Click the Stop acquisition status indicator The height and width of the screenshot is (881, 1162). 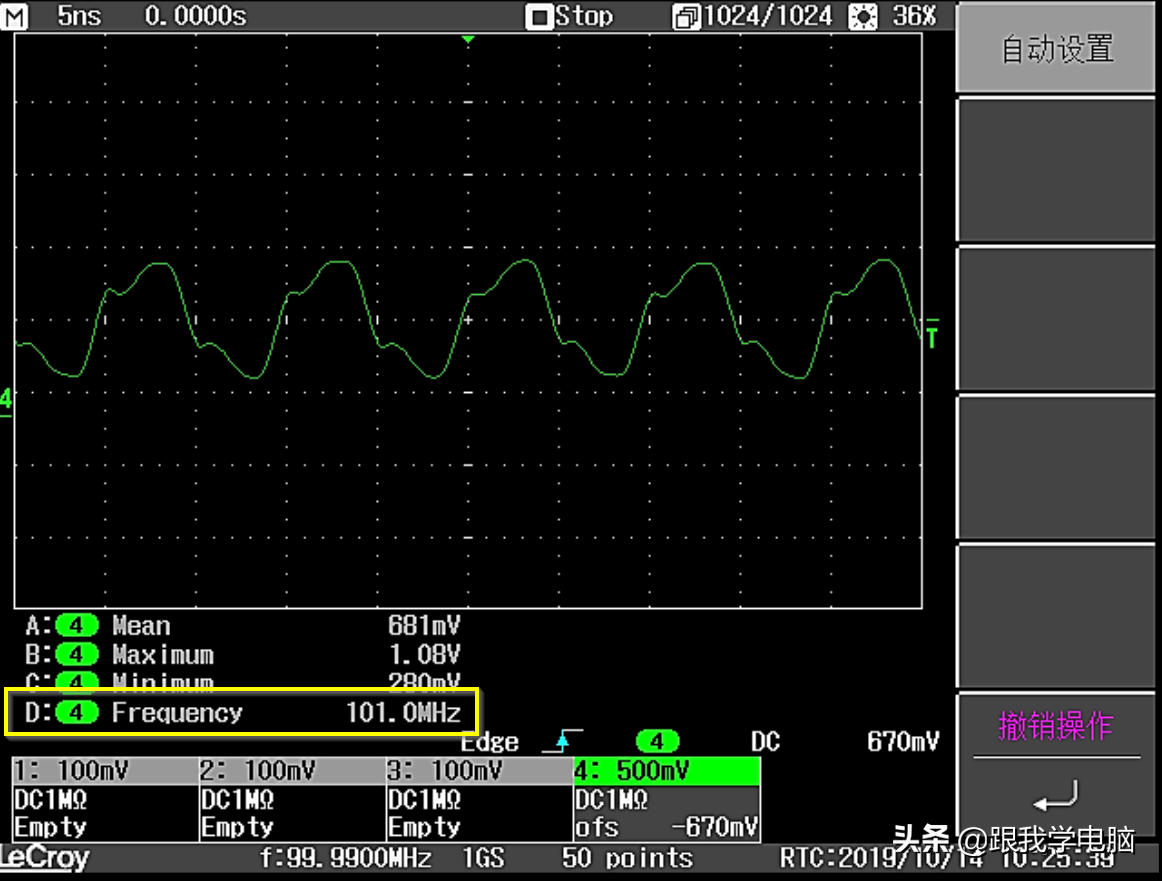tap(570, 16)
